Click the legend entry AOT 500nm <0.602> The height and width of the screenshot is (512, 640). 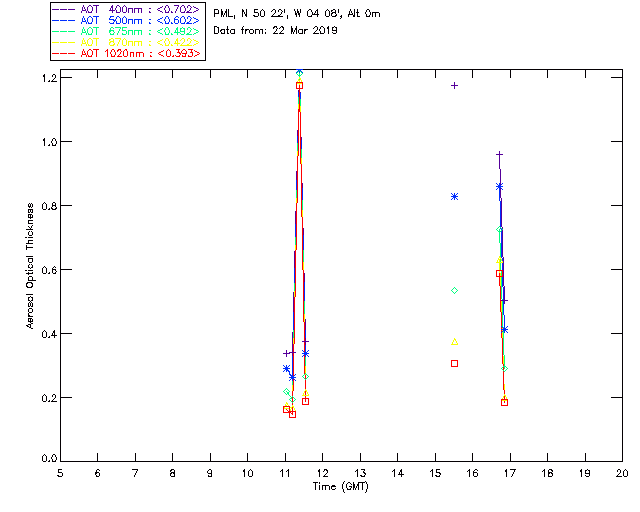126,20
